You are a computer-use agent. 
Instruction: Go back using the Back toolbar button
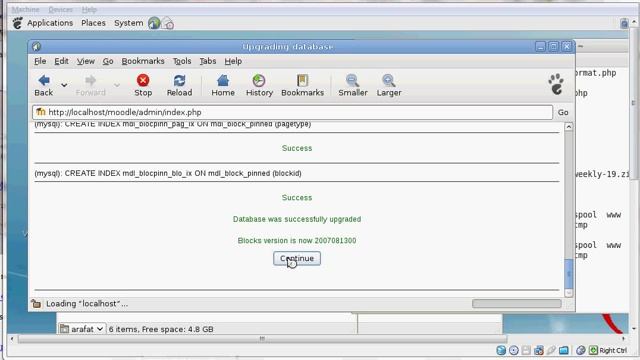44,85
